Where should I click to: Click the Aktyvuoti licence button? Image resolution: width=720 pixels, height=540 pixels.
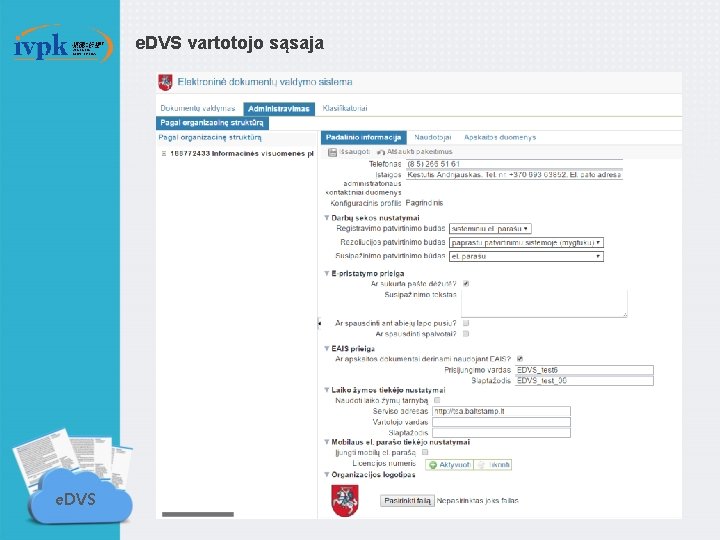point(450,465)
